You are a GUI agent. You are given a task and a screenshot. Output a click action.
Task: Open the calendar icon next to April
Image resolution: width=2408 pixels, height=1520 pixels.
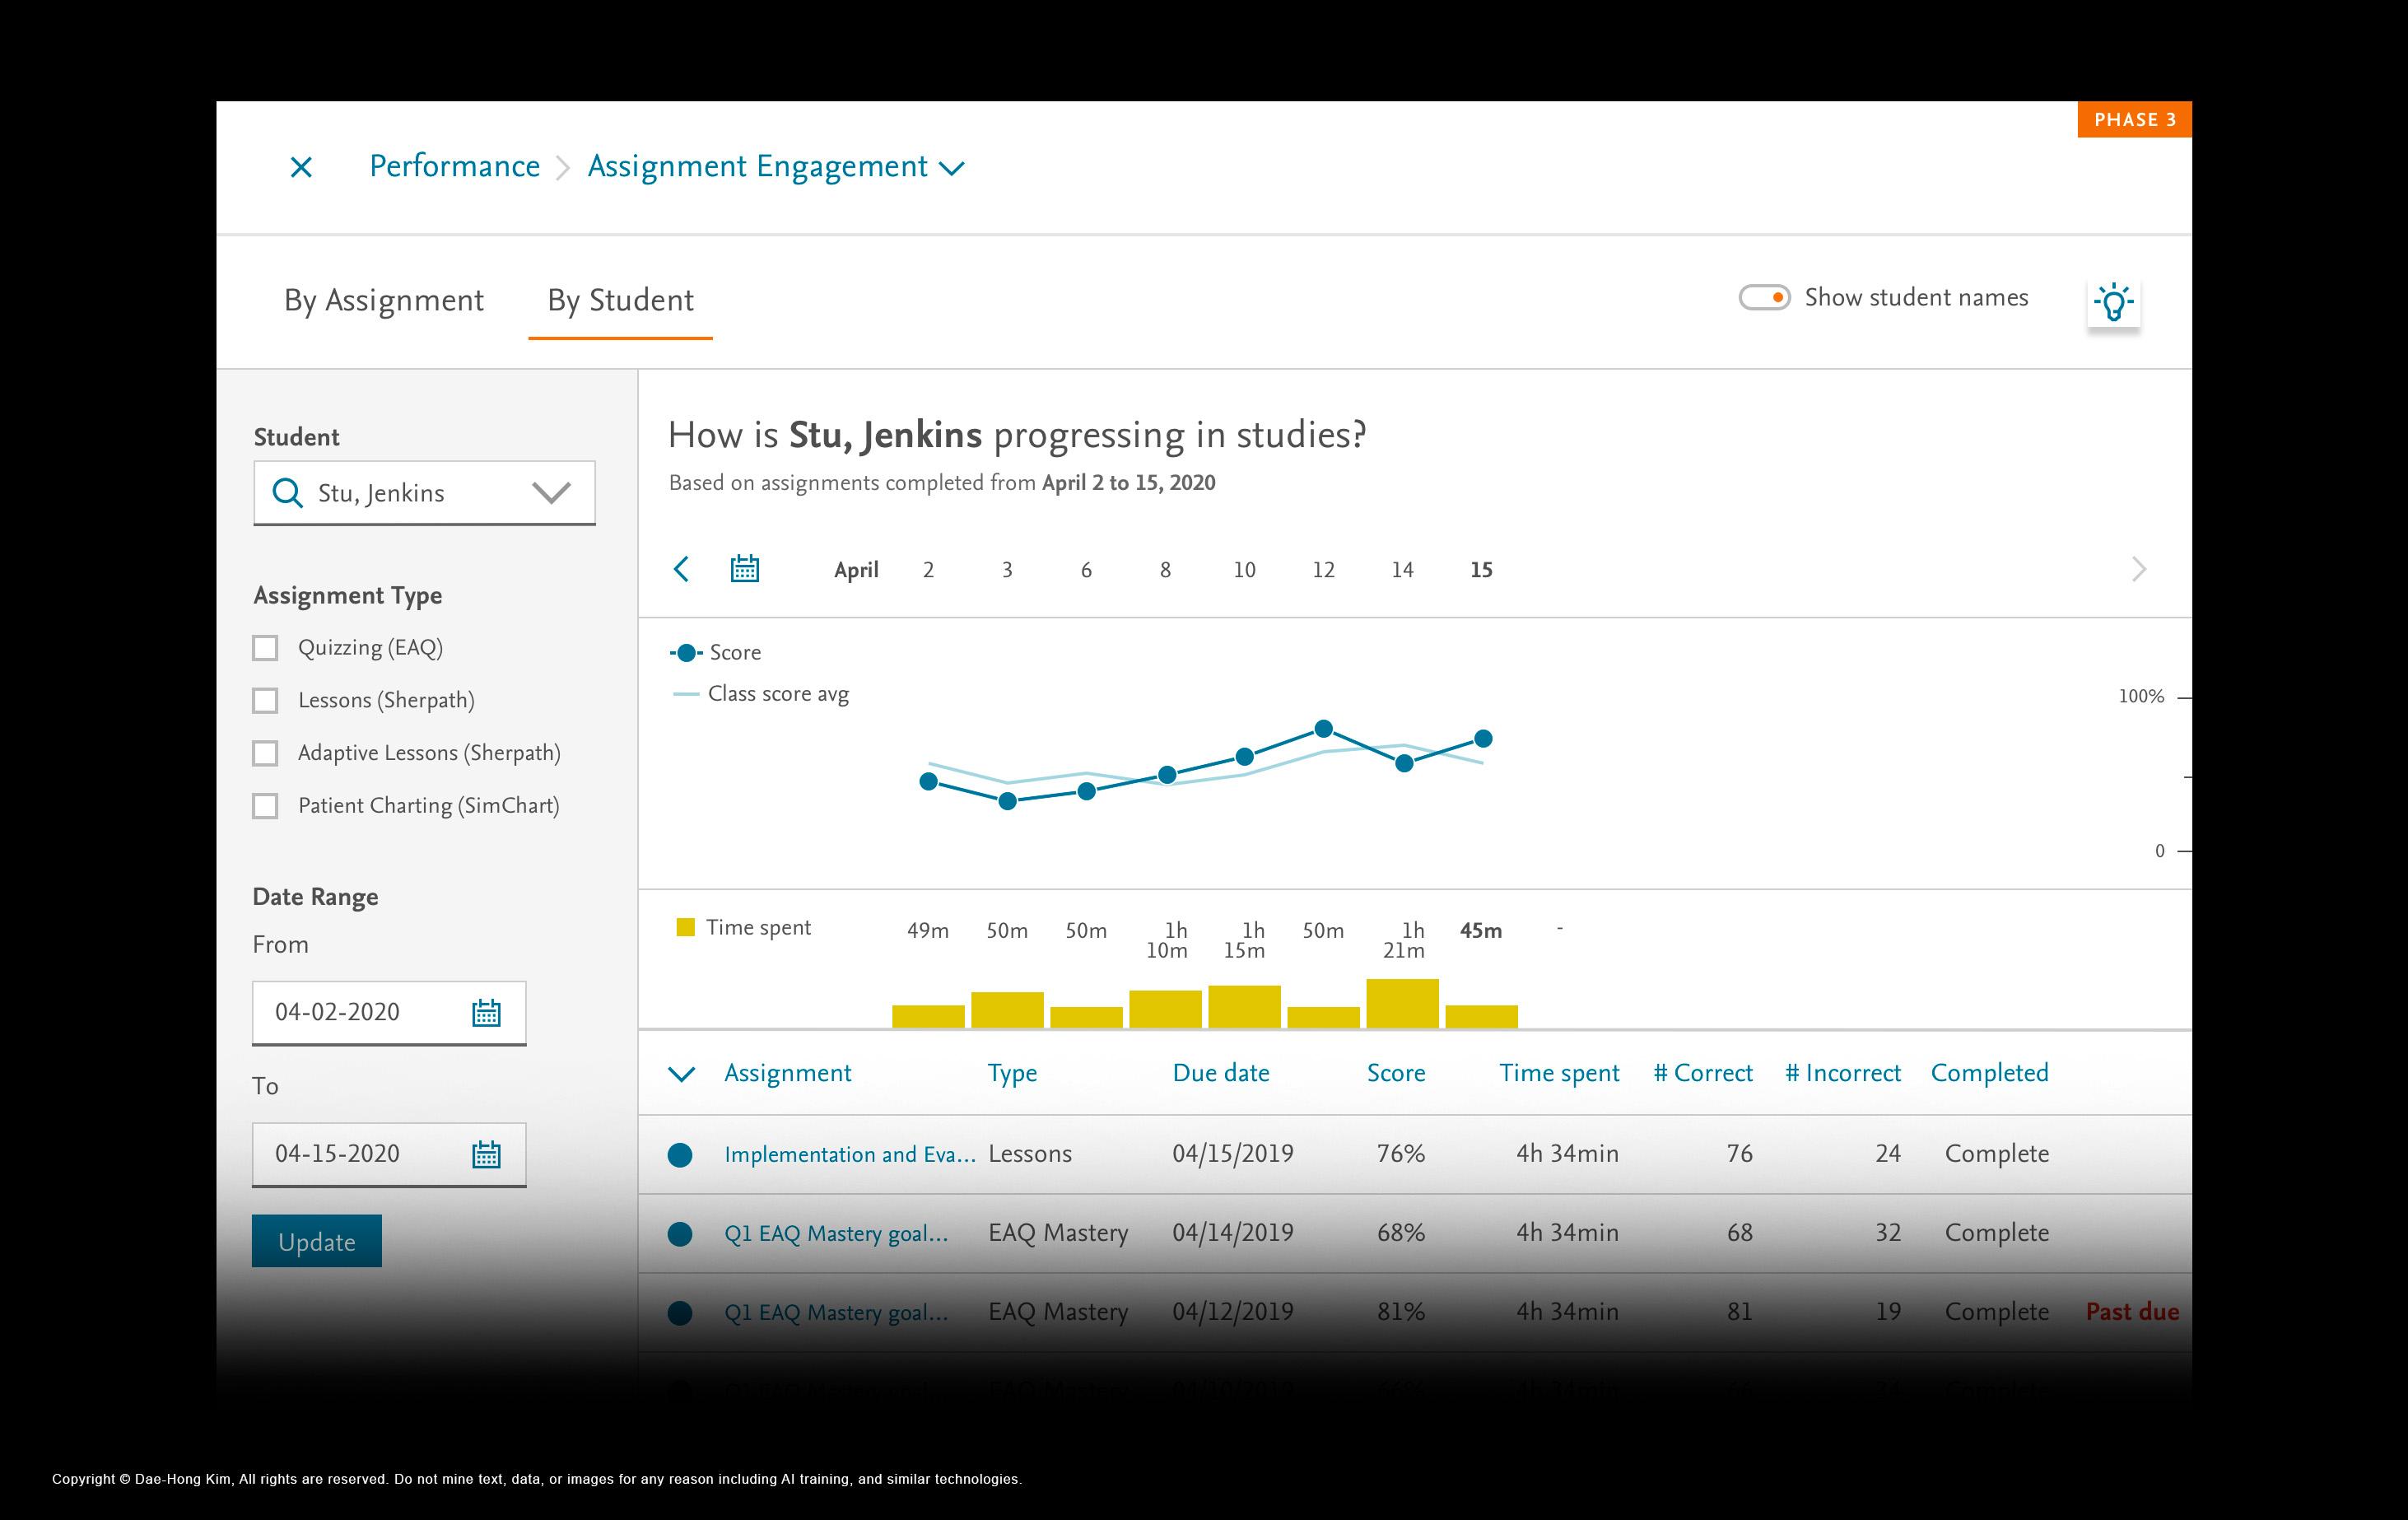(744, 569)
